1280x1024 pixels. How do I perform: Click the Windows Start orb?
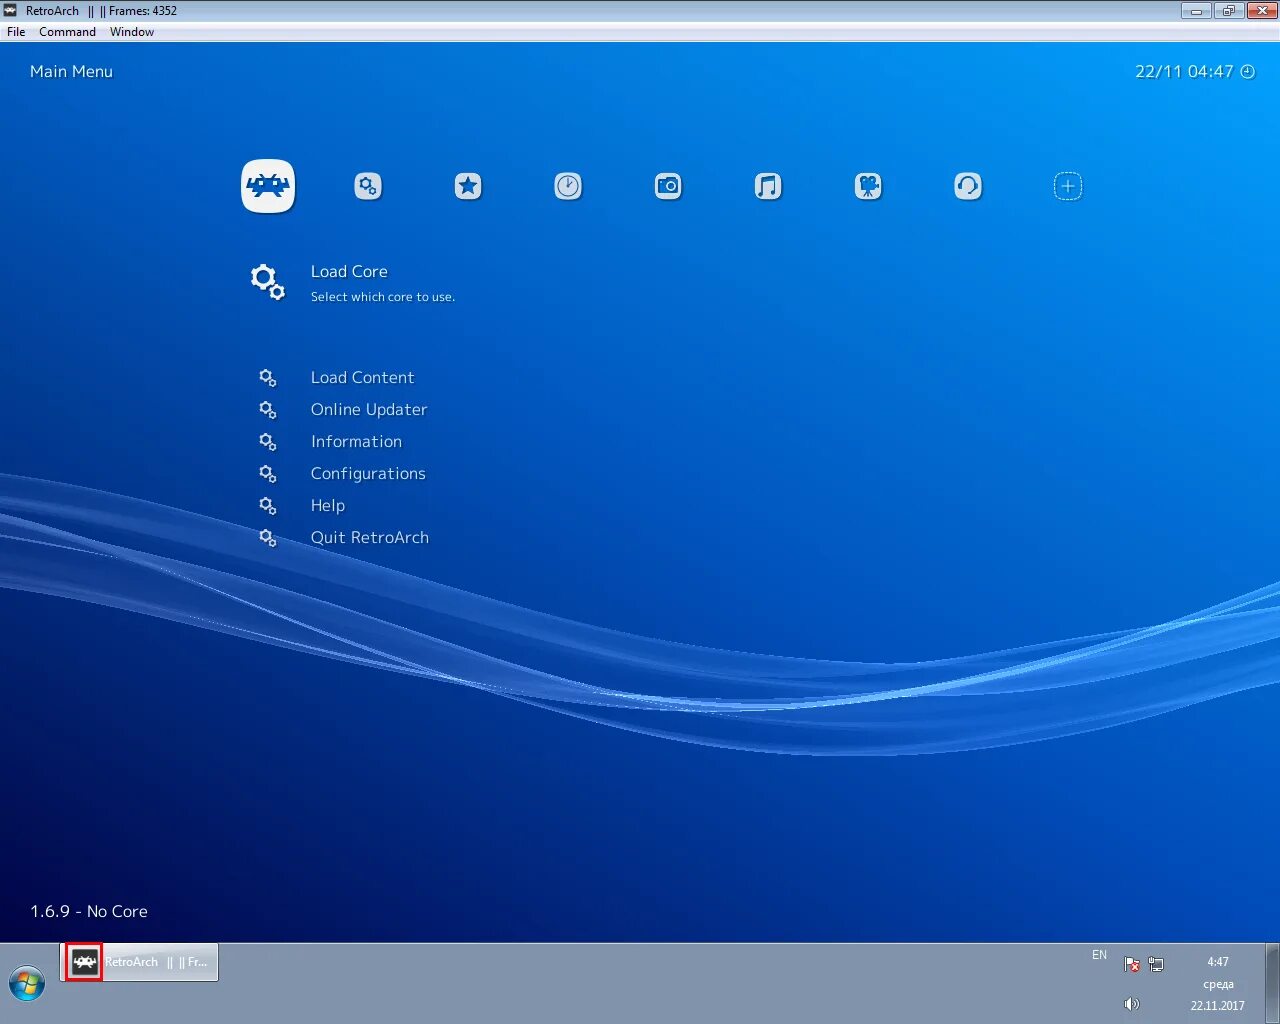[x=27, y=984]
